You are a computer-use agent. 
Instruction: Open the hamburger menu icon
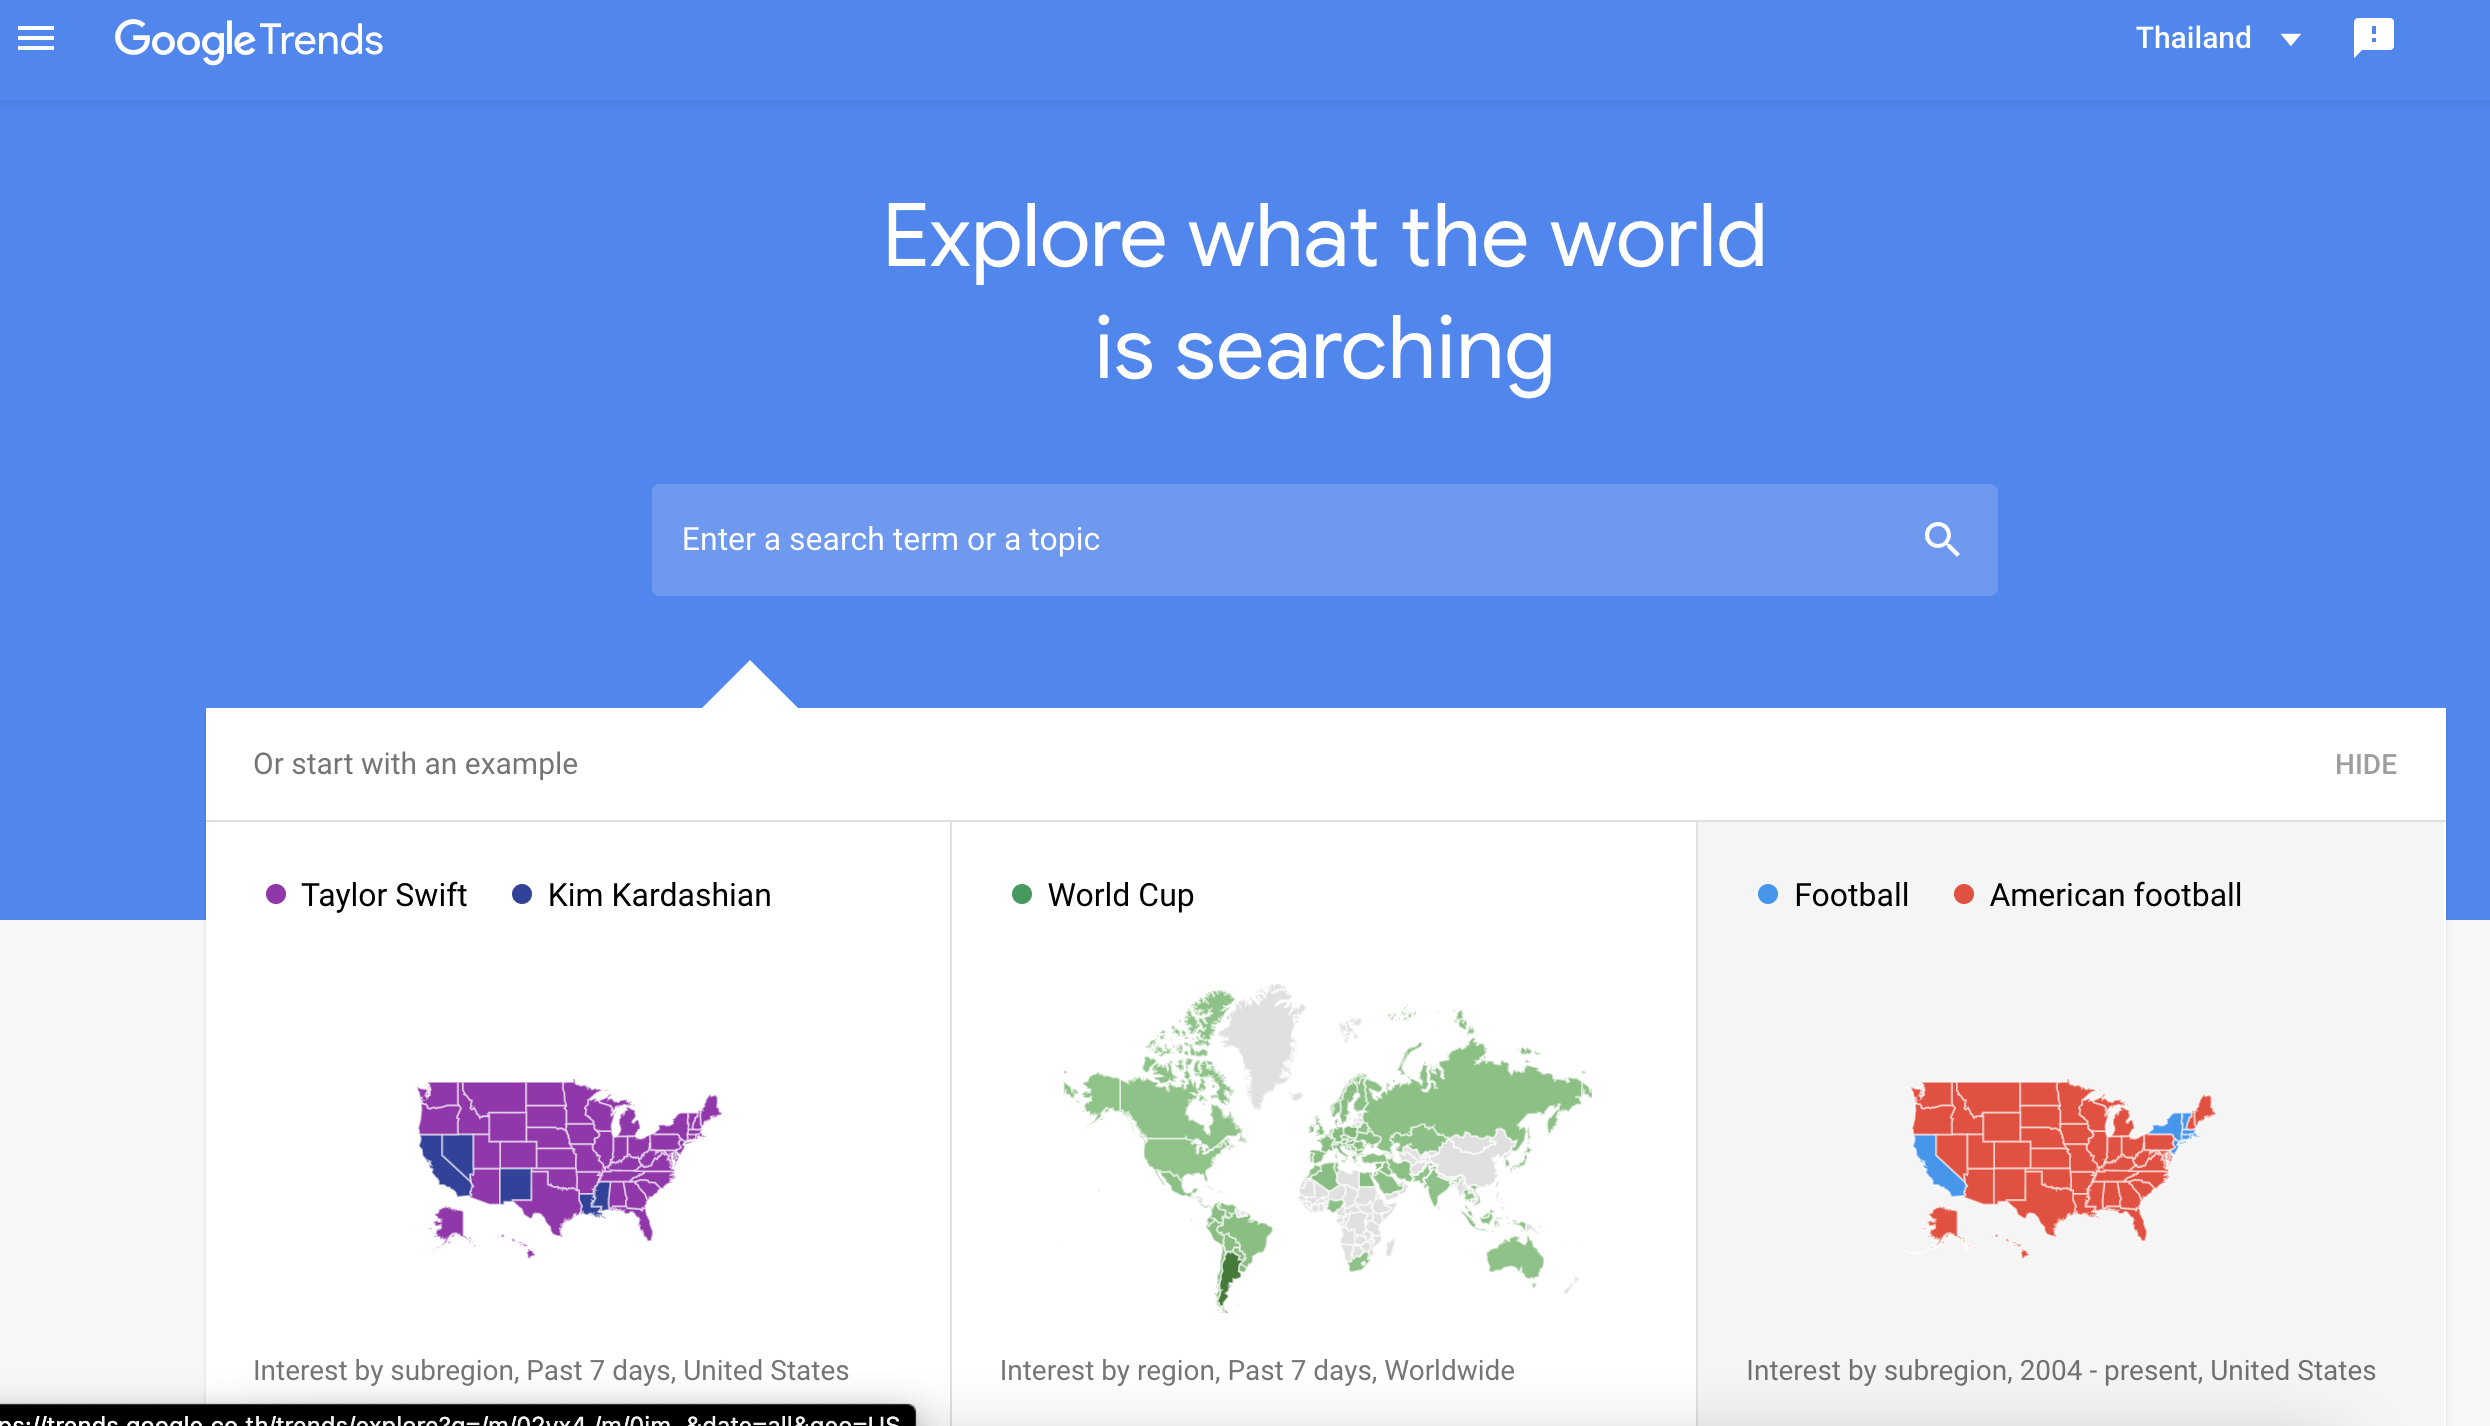click(36, 38)
